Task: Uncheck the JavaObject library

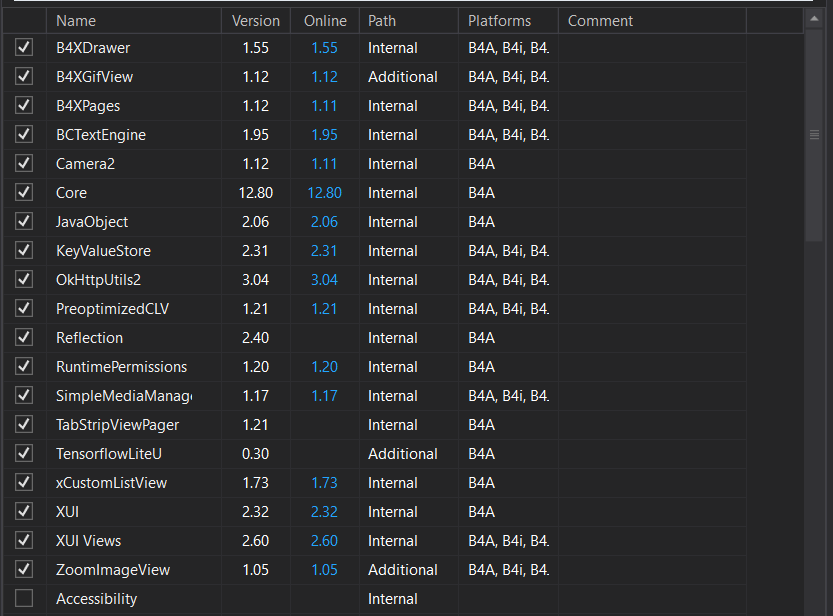Action: point(23,221)
